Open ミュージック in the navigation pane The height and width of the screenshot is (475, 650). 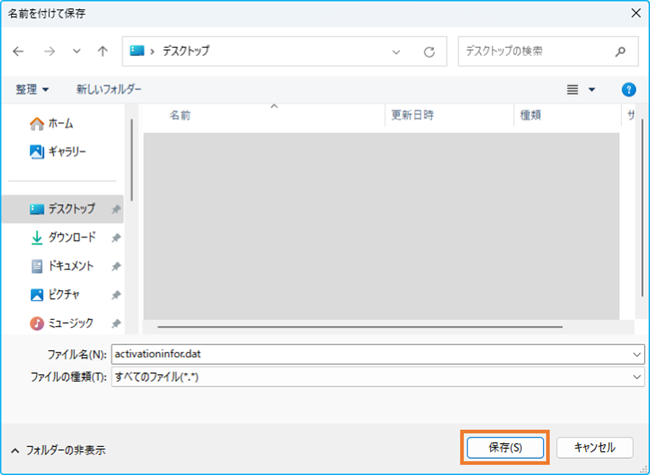62,323
